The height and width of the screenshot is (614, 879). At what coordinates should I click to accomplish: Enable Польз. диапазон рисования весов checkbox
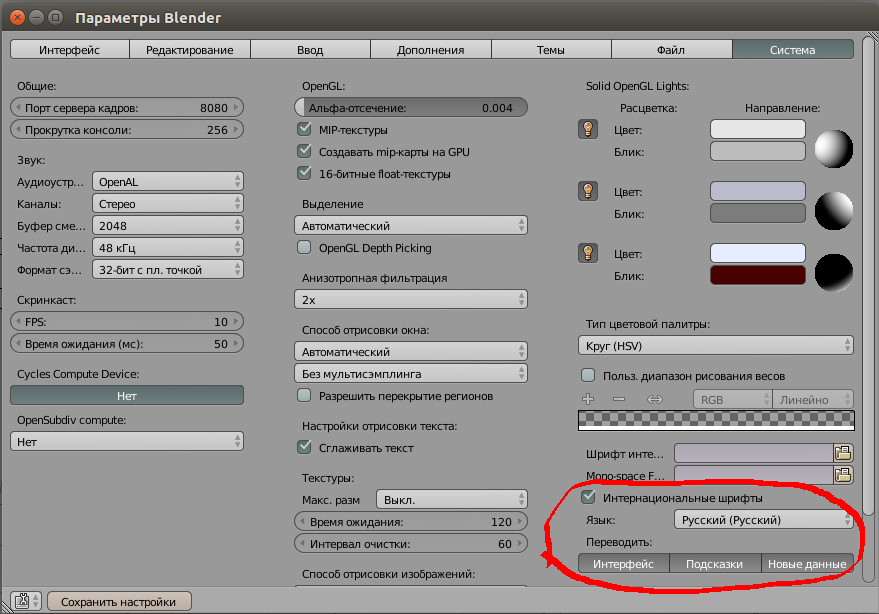point(588,375)
